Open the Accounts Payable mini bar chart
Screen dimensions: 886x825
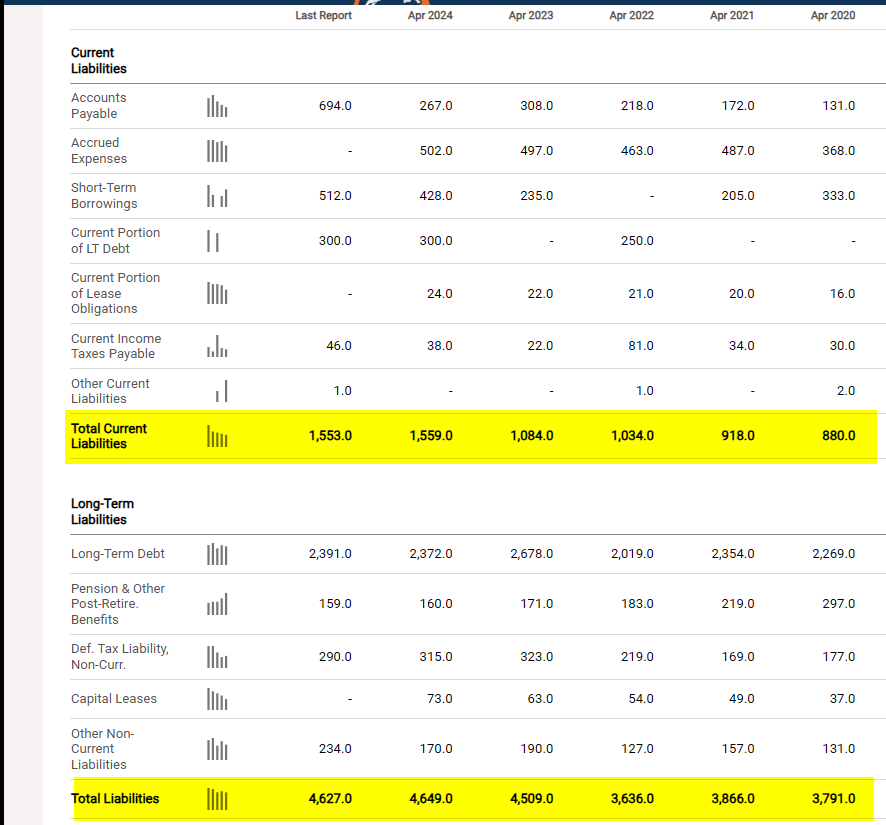[217, 106]
